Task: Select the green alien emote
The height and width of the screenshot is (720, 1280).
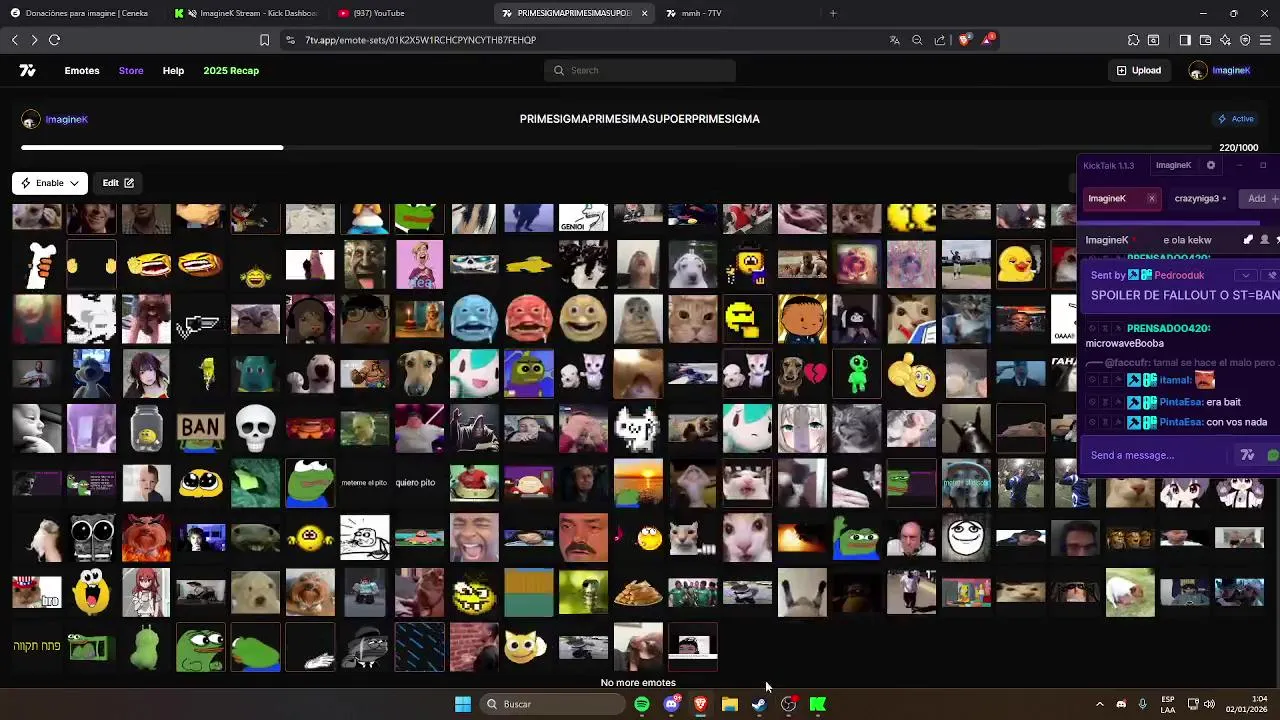Action: pyautogui.click(x=857, y=375)
